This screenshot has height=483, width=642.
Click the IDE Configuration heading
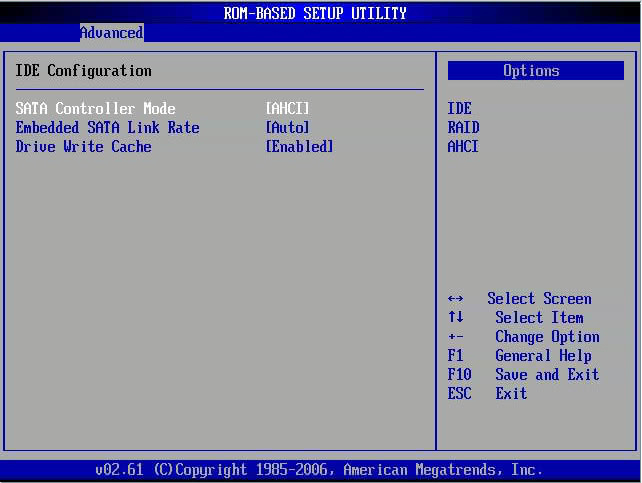(84, 71)
